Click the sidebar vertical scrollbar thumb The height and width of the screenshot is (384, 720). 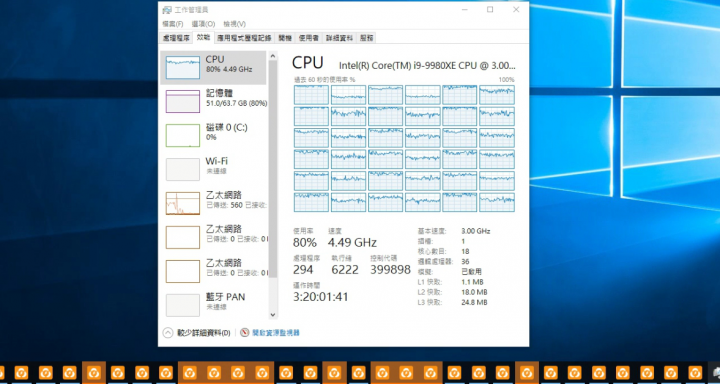click(273, 169)
